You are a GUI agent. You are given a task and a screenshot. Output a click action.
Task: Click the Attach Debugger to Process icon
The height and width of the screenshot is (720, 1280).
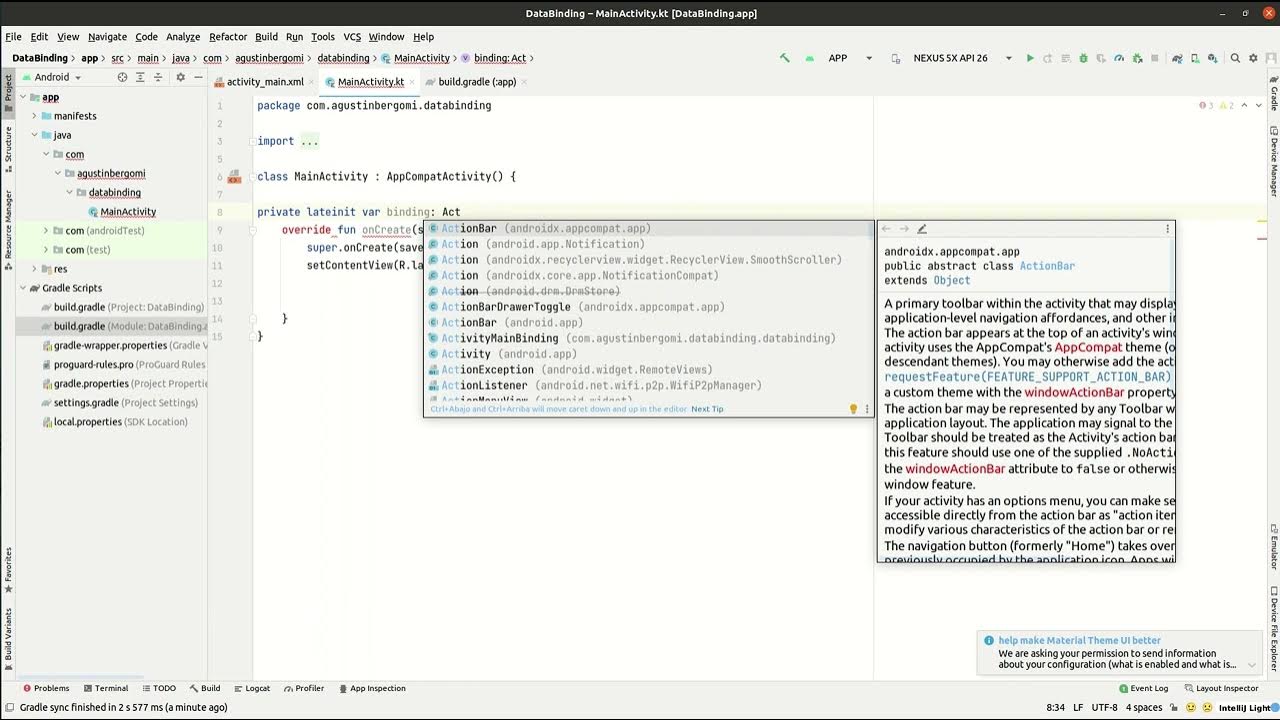tap(1137, 58)
